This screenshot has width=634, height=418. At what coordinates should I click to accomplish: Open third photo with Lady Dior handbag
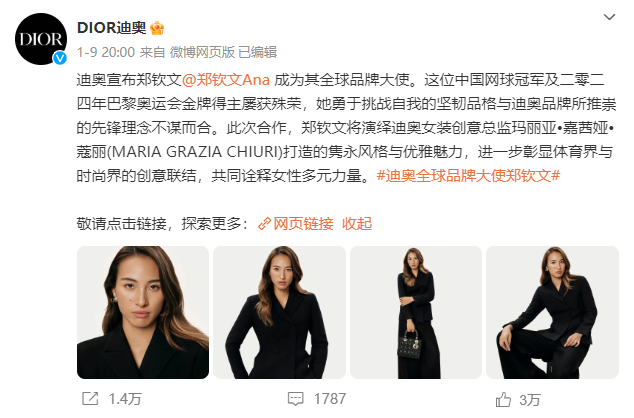[x=416, y=312]
